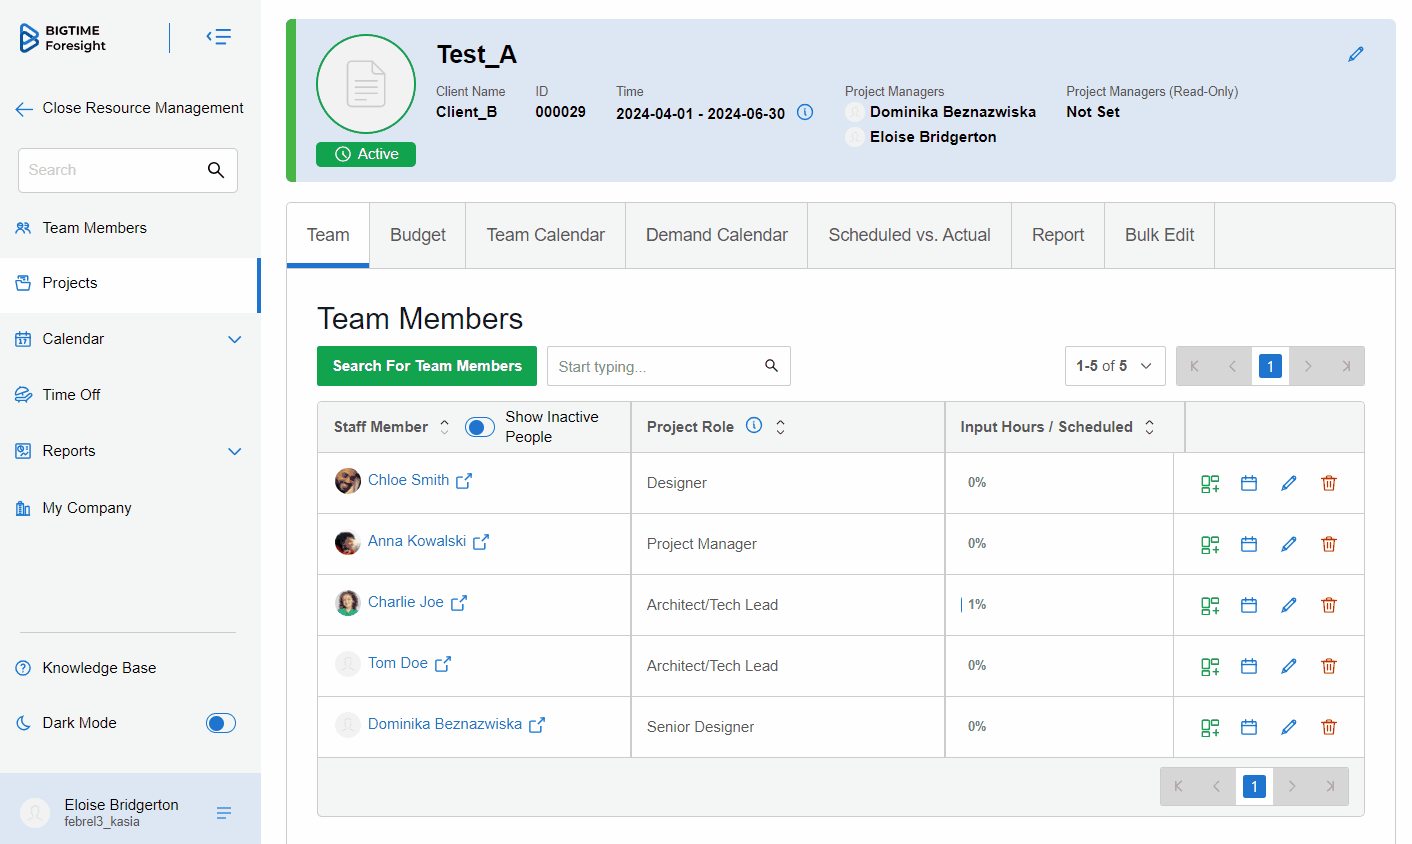Click the green add-assignment icon for Tom Doe

pos(1209,666)
